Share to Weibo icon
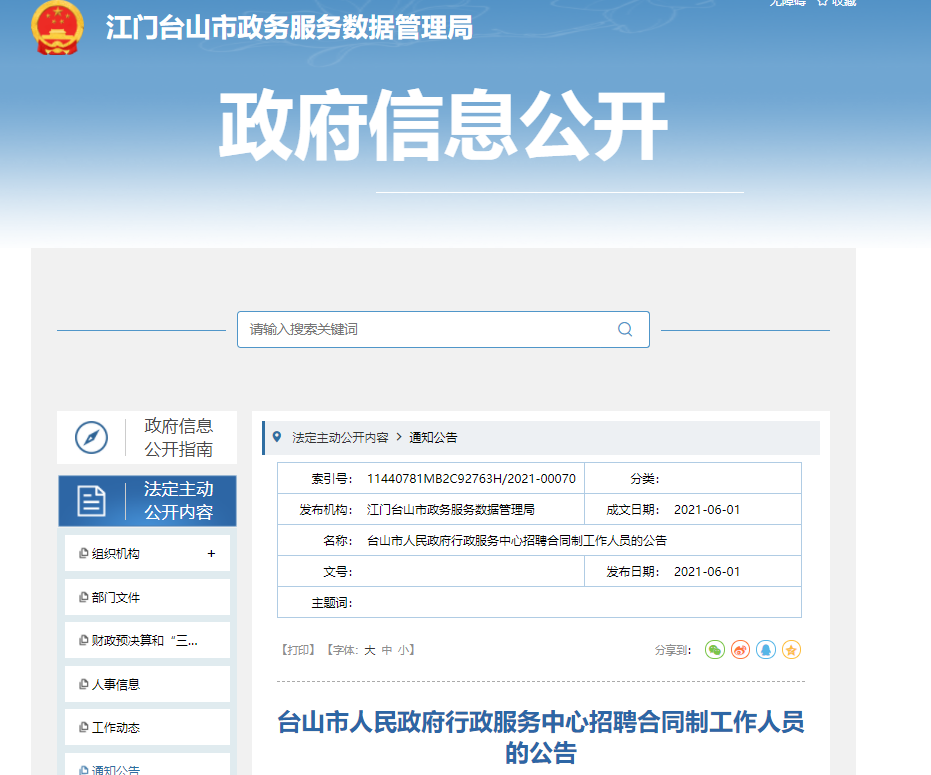Image resolution: width=931 pixels, height=775 pixels. (x=740, y=650)
